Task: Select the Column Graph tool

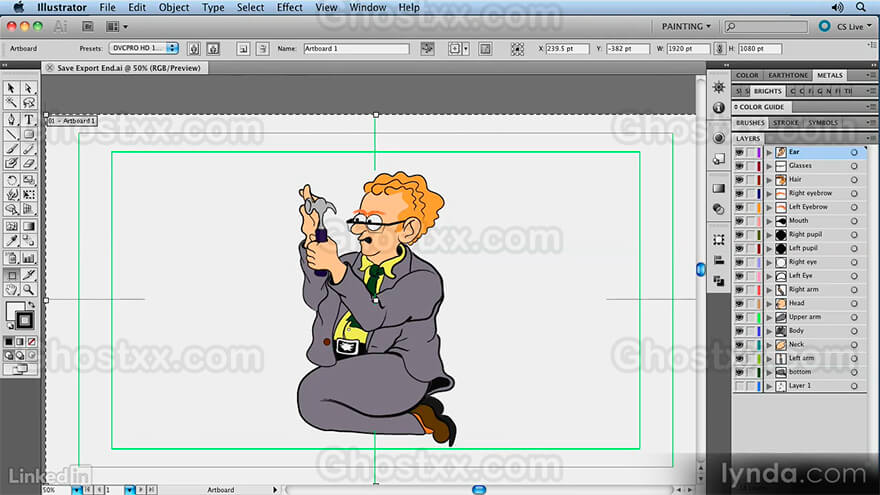Action: coord(29,258)
